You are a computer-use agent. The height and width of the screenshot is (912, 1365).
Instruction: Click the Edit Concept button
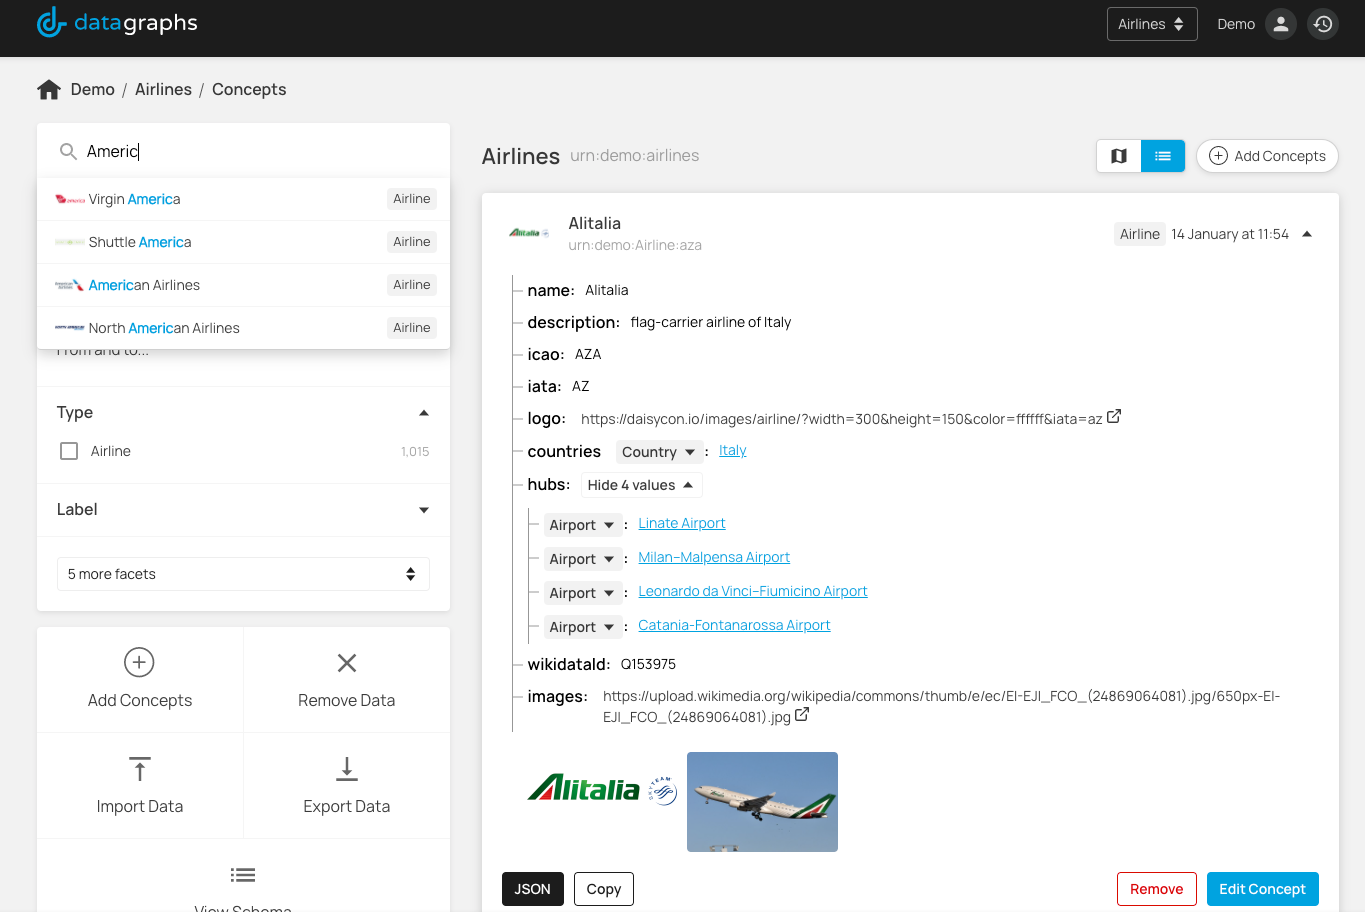coord(1262,889)
